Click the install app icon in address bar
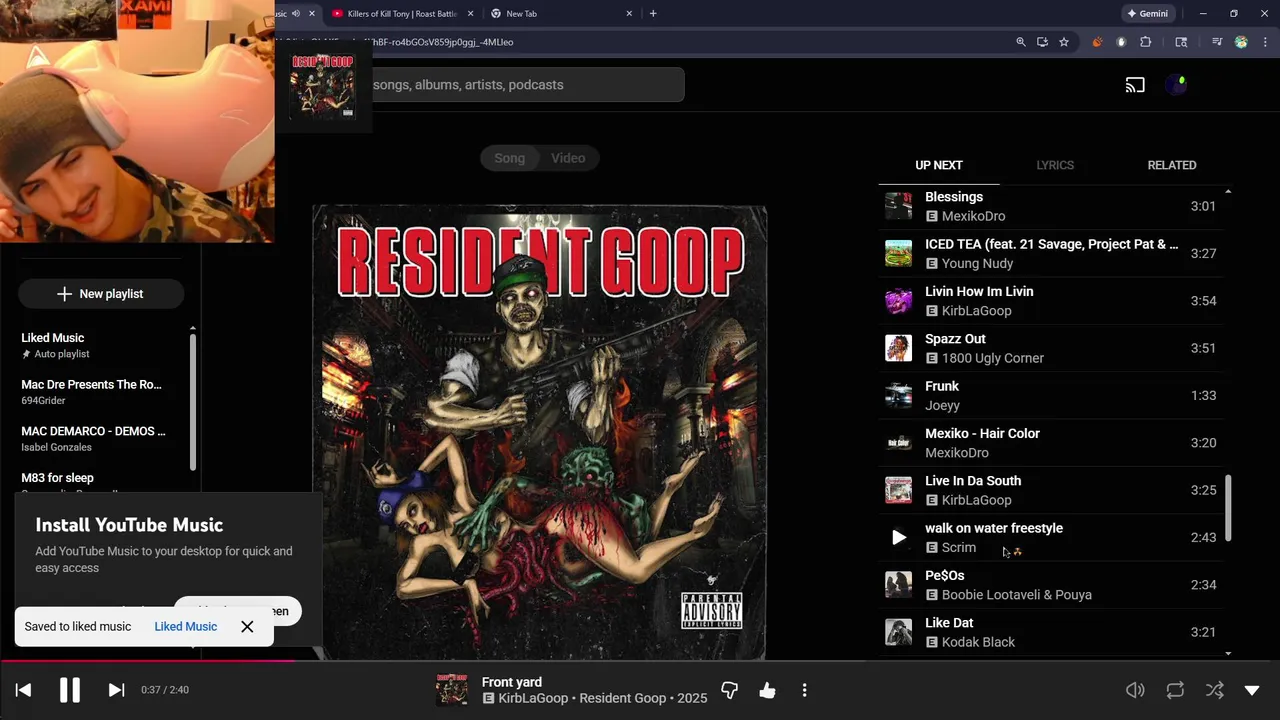 [x=1042, y=42]
